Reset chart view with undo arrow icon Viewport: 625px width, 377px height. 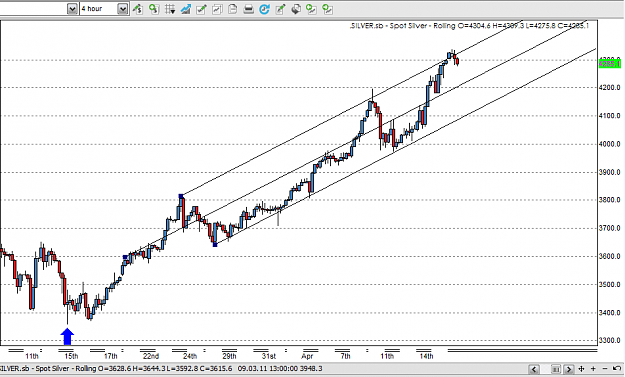[x=617, y=369]
